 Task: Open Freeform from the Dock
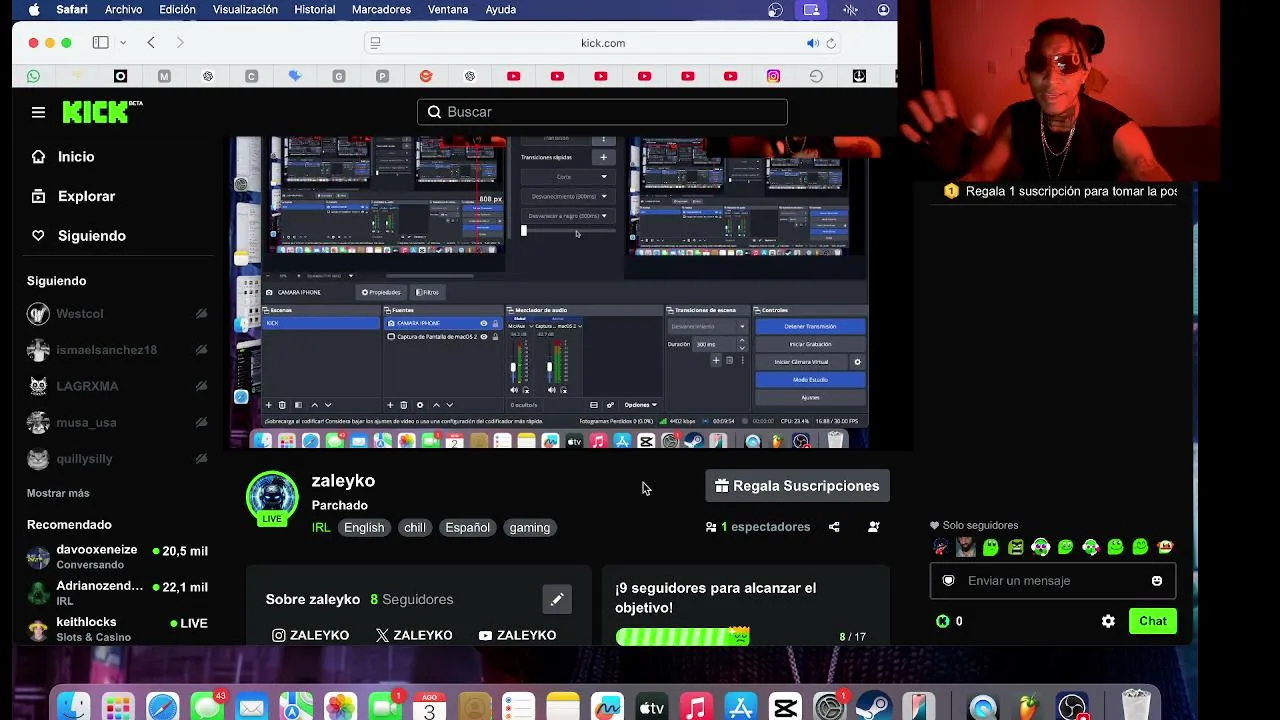pyautogui.click(x=607, y=707)
